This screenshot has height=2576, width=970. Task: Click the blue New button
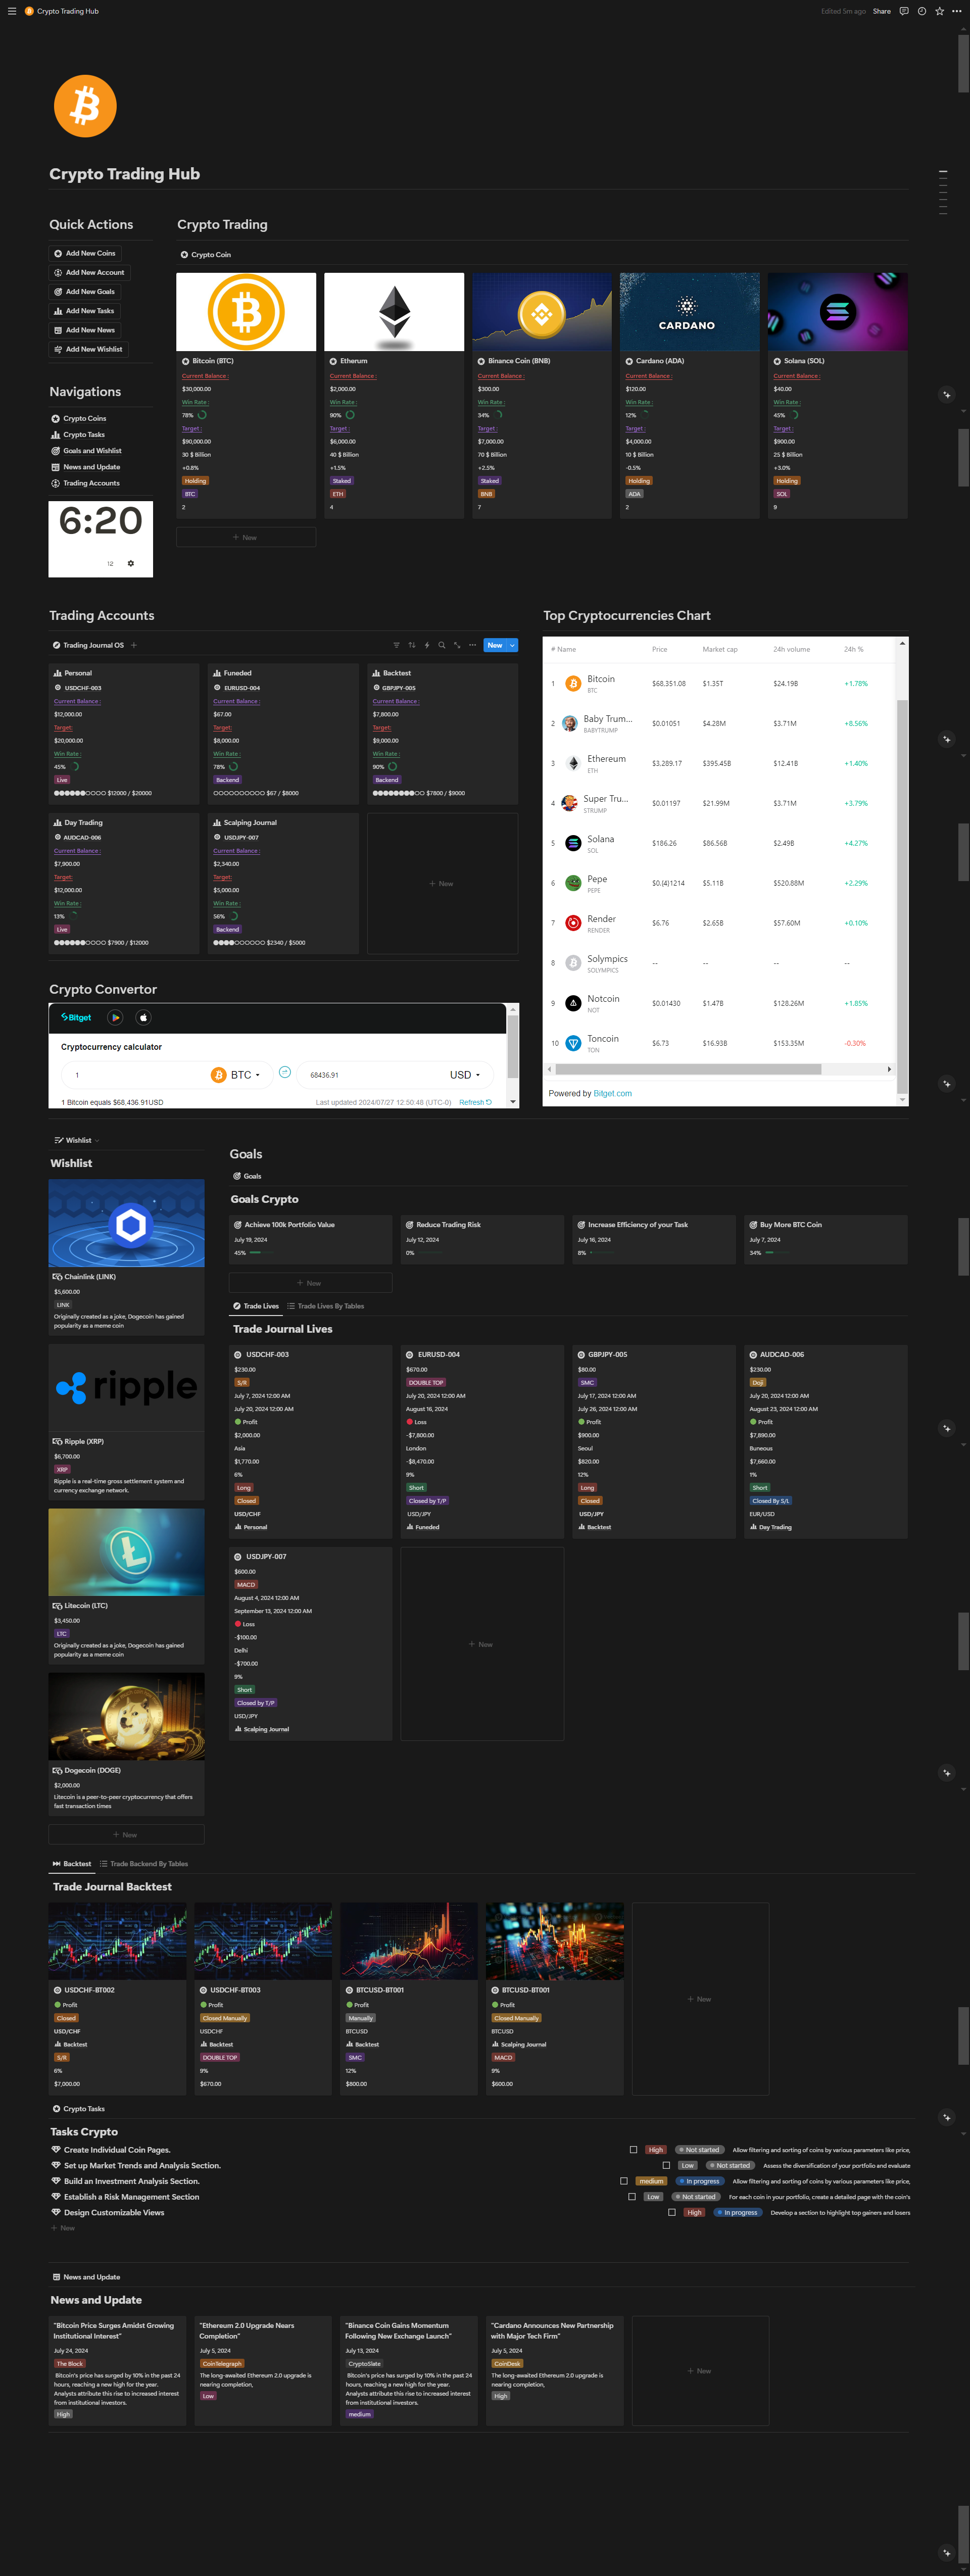click(x=495, y=645)
